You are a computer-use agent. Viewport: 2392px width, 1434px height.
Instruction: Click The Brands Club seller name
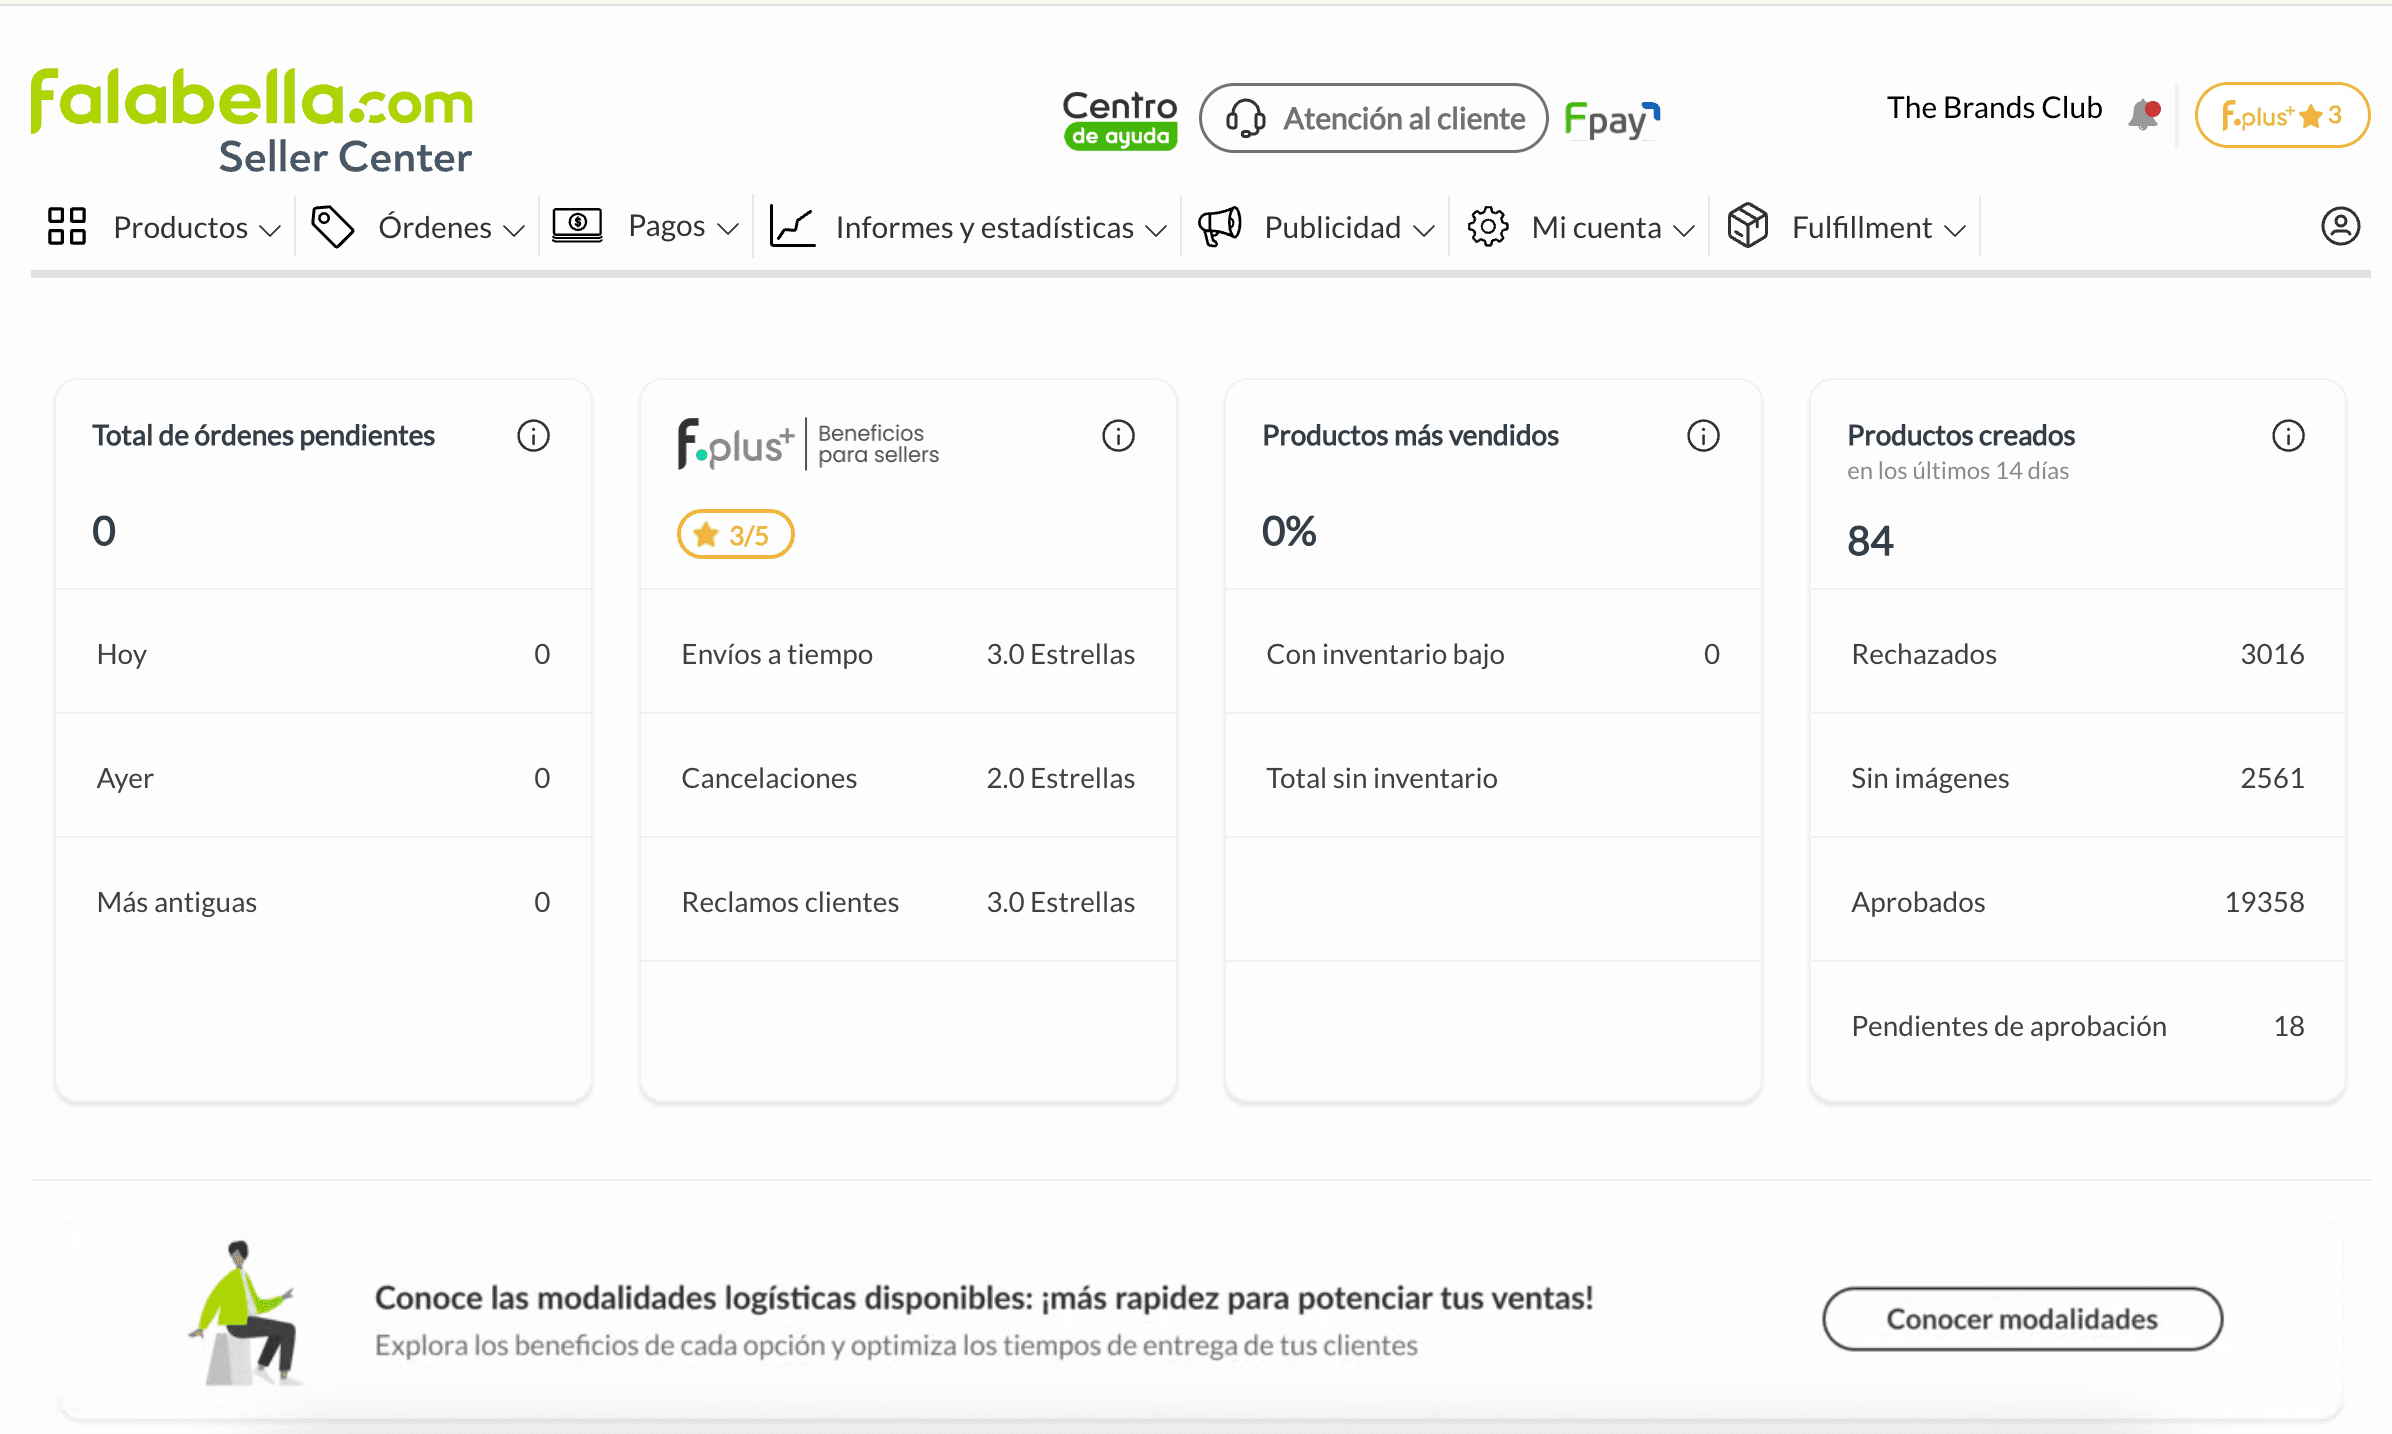click(x=1994, y=107)
